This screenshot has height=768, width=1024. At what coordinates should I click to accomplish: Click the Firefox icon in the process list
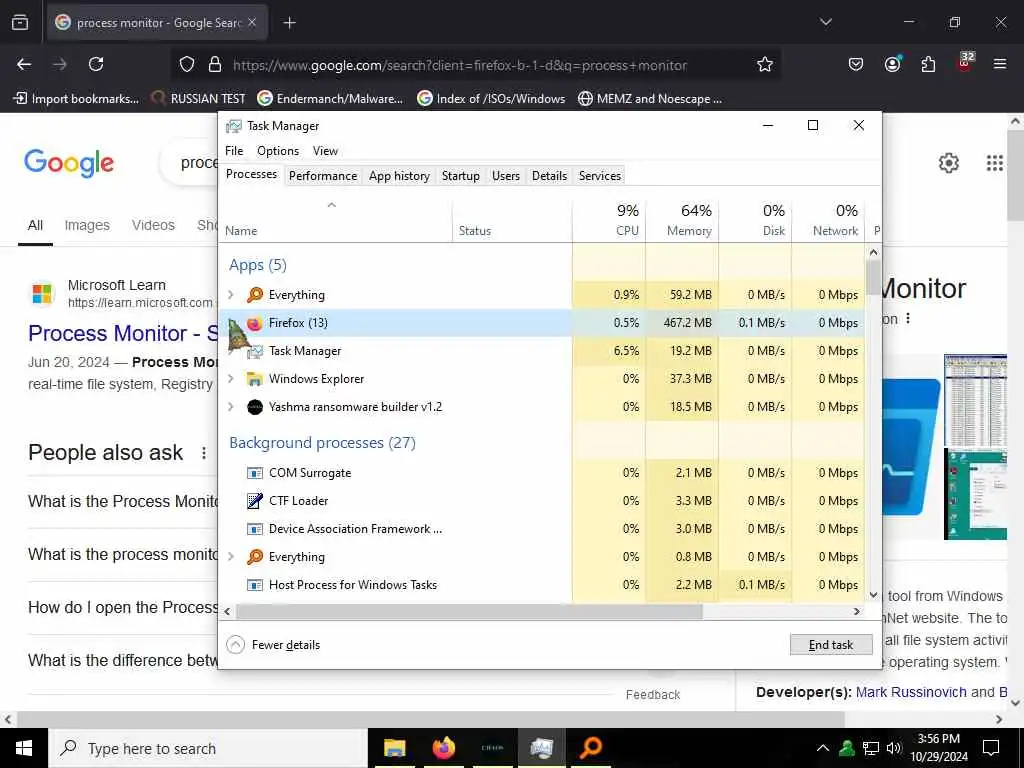point(255,323)
